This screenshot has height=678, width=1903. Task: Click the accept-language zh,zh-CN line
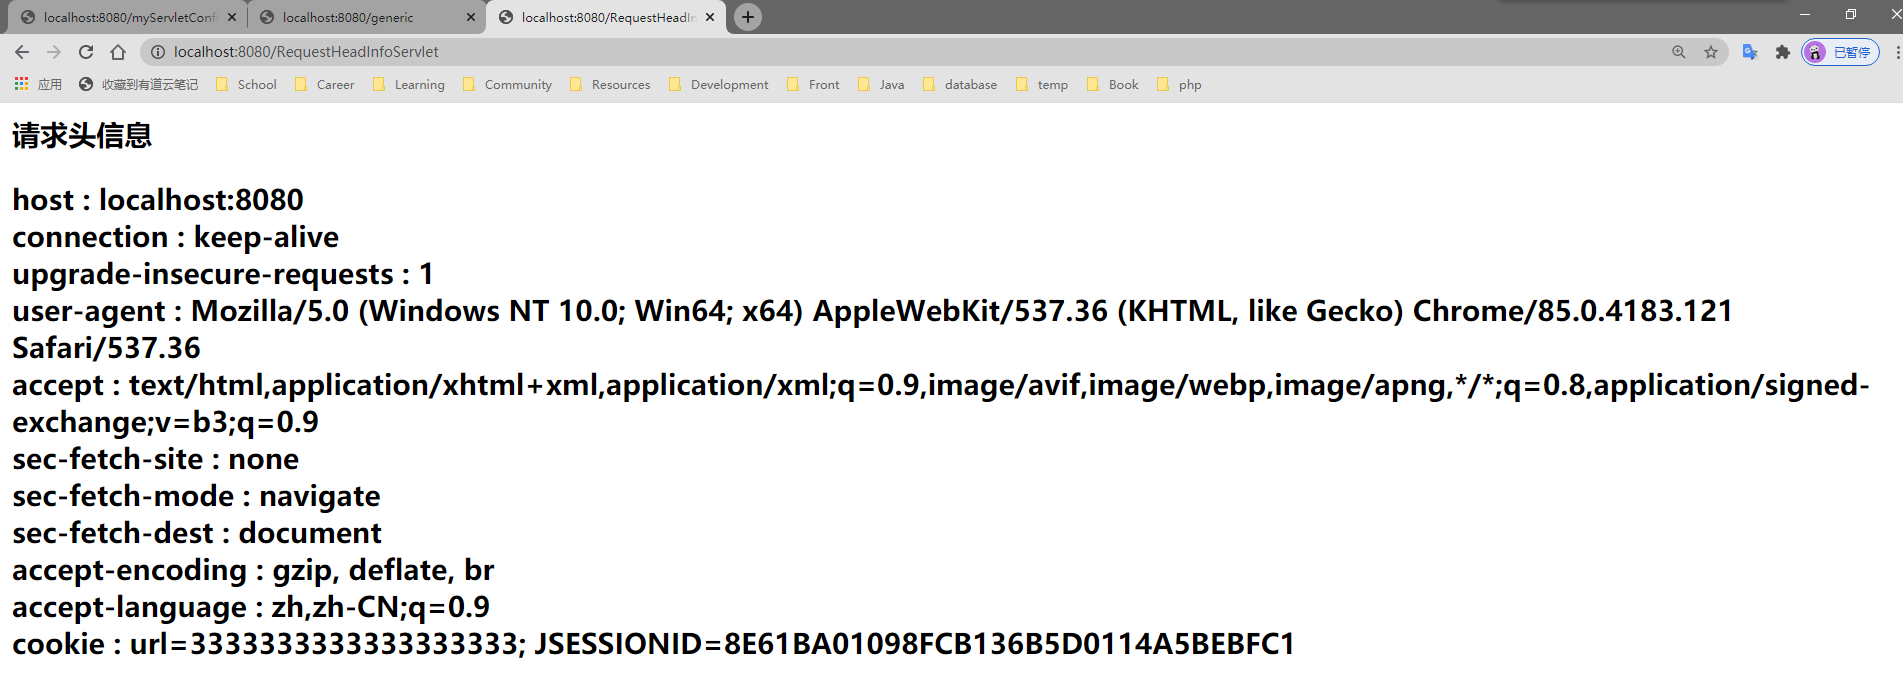251,607
